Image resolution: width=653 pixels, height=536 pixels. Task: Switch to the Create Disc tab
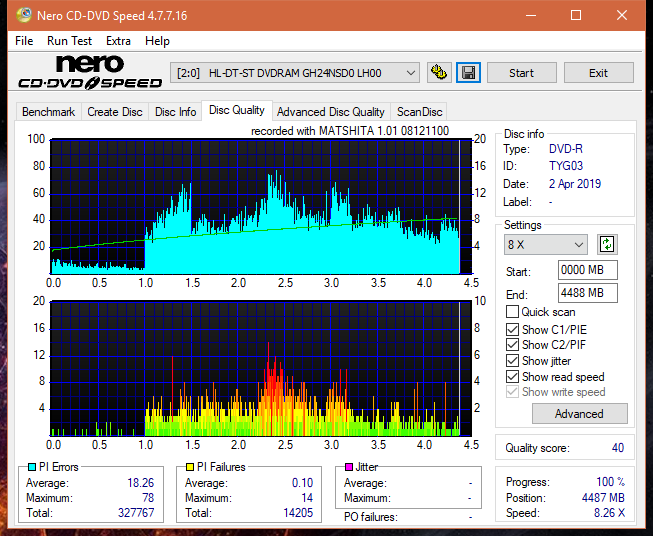coord(115,112)
